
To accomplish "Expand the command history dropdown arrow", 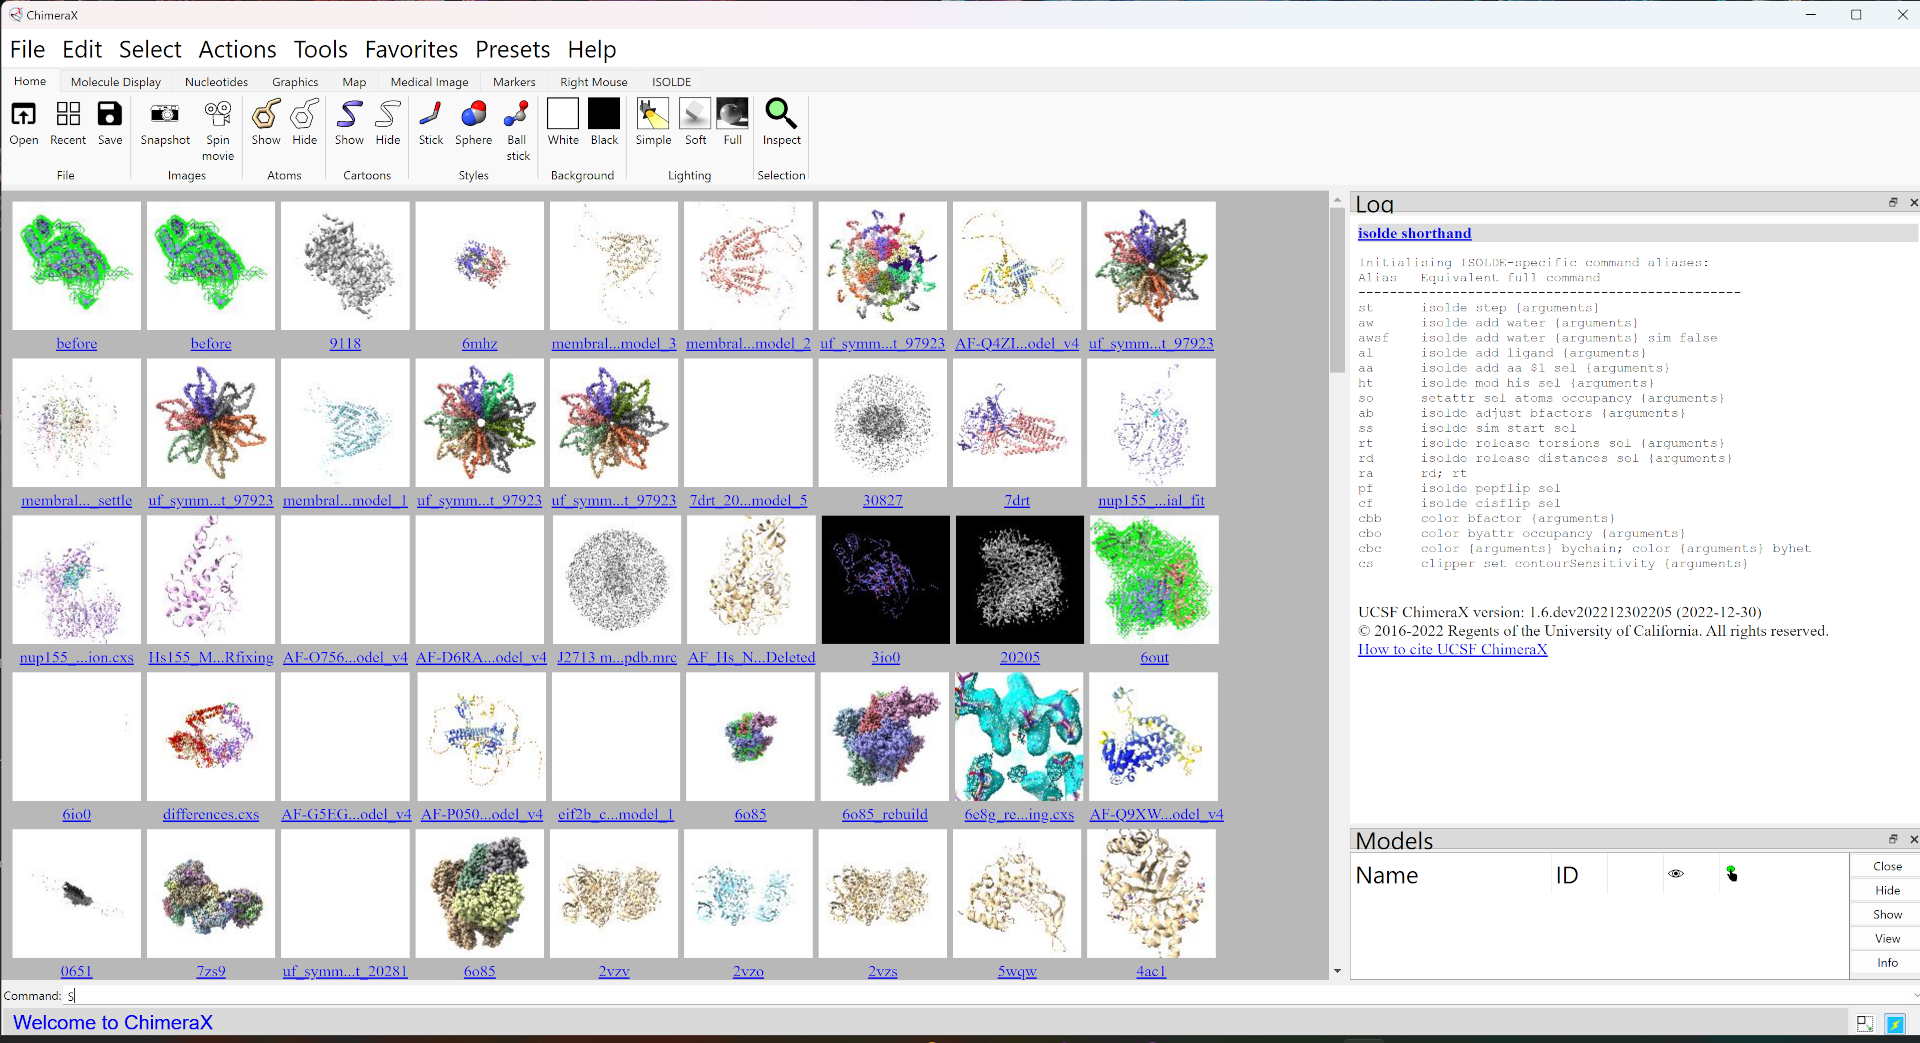I will click(x=1914, y=996).
